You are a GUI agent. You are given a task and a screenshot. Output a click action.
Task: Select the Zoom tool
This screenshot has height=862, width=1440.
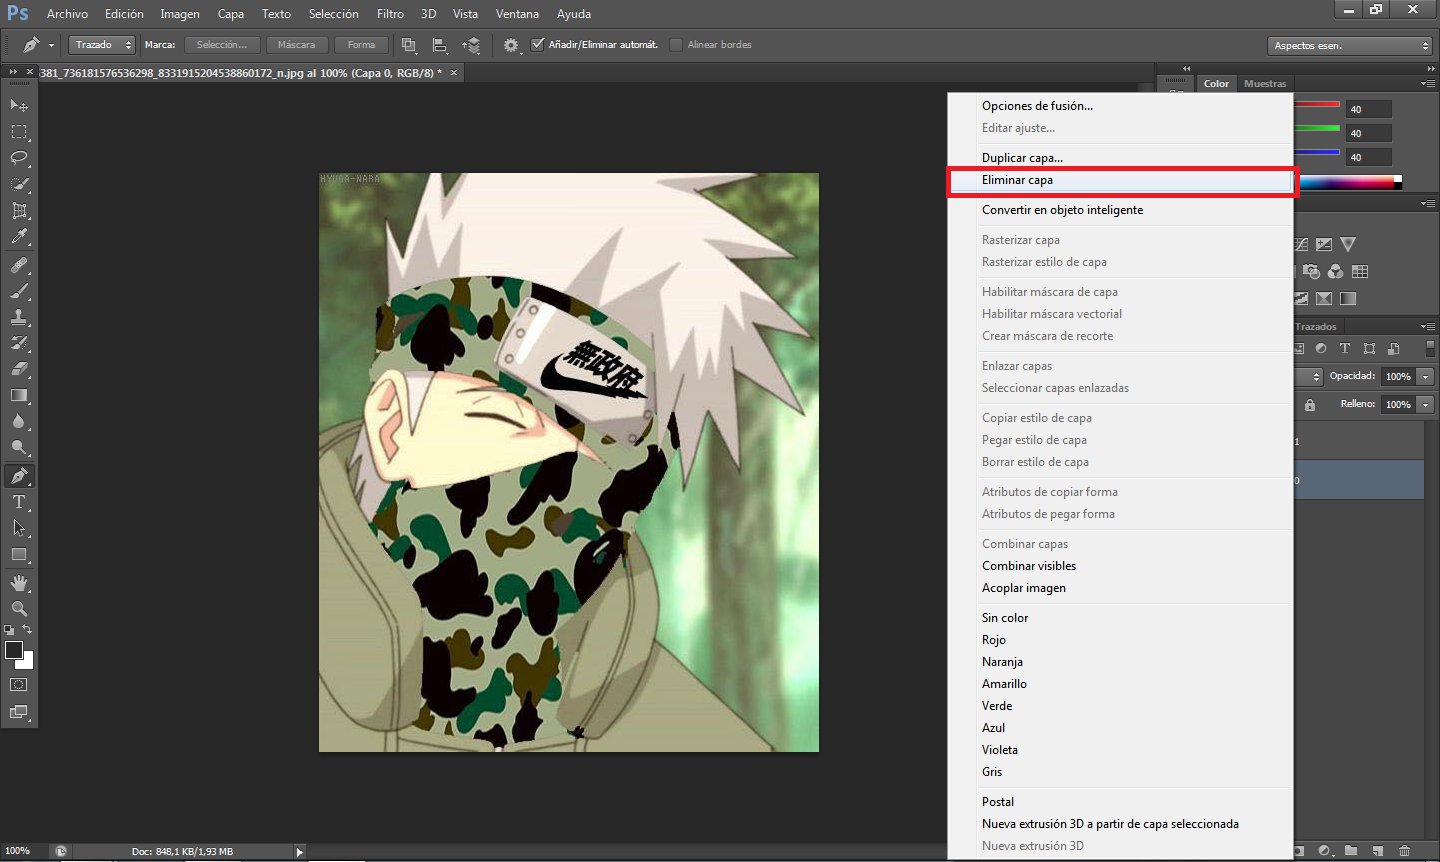[19, 608]
